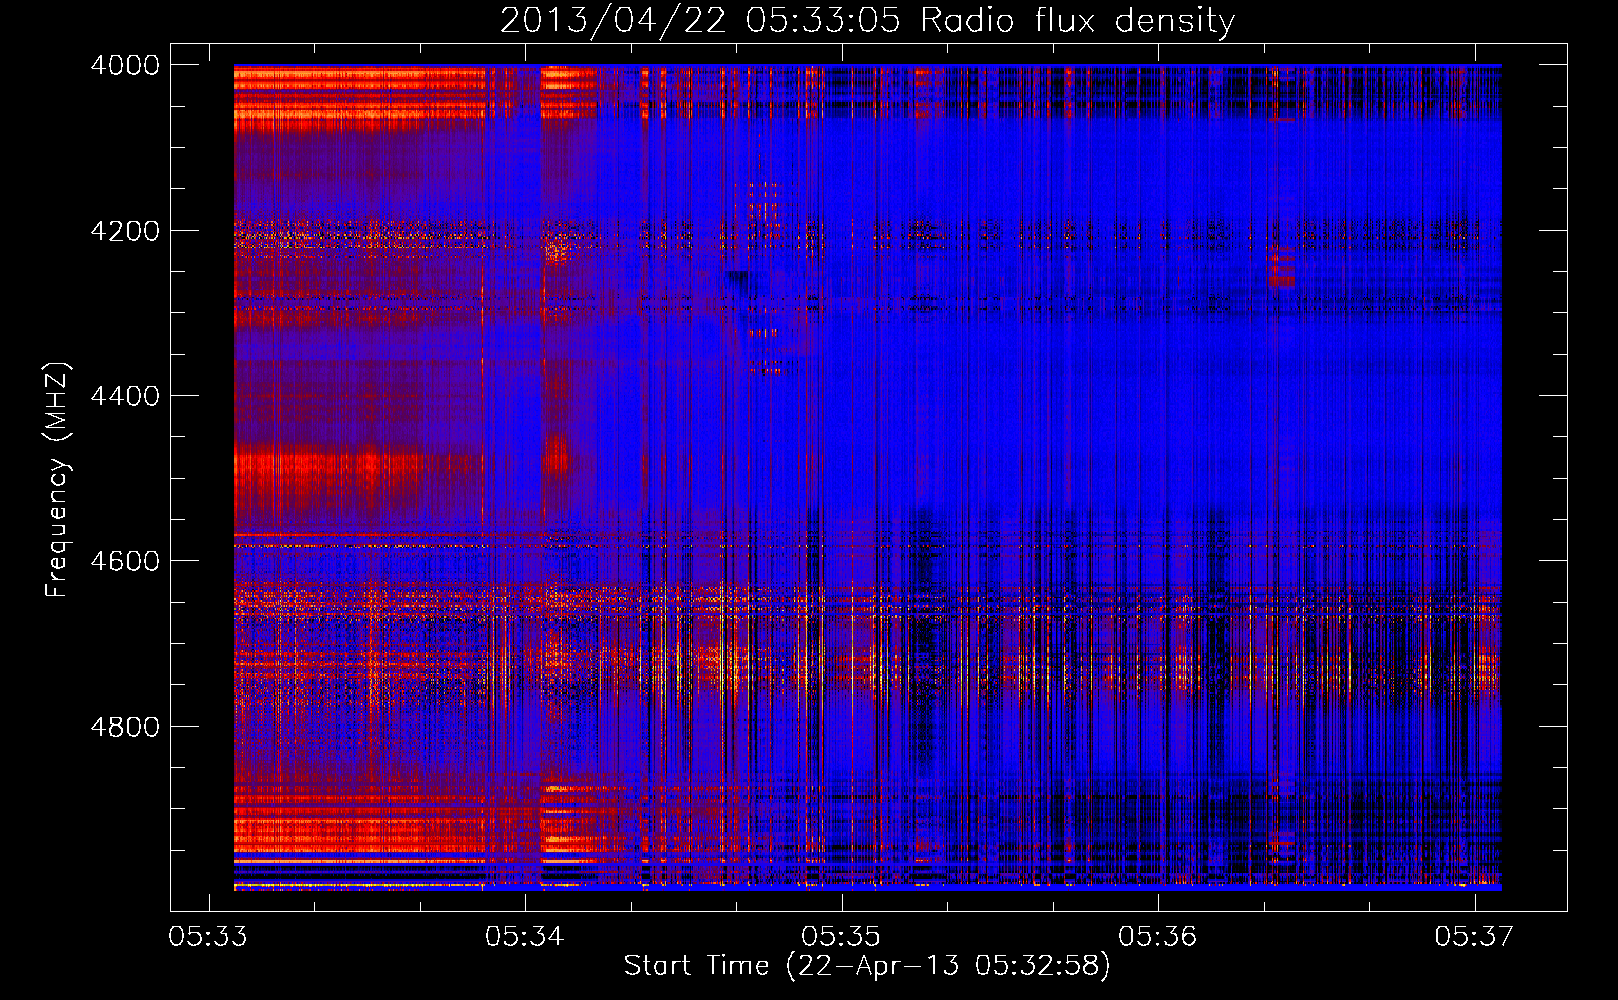
Task: Click the 'Start Time (22-Apr-13 05:32:58)' axis label
Action: [x=867, y=966]
